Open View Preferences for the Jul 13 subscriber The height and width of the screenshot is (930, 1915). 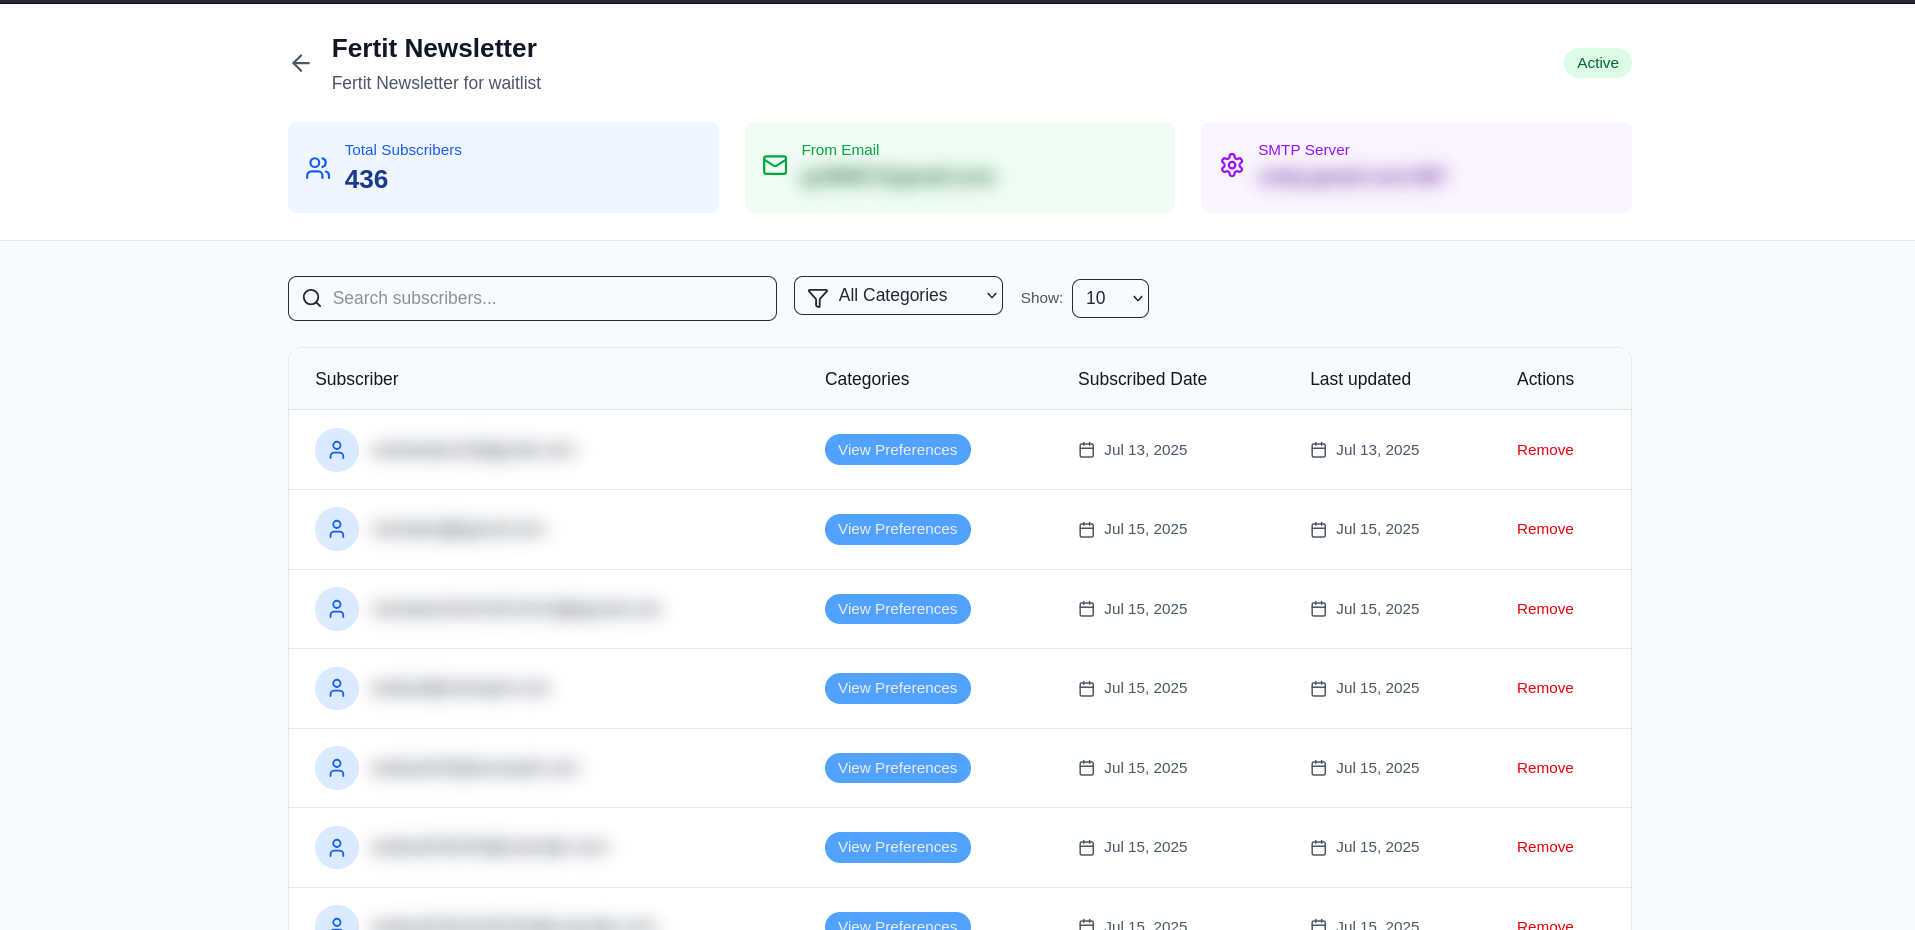[x=898, y=450]
